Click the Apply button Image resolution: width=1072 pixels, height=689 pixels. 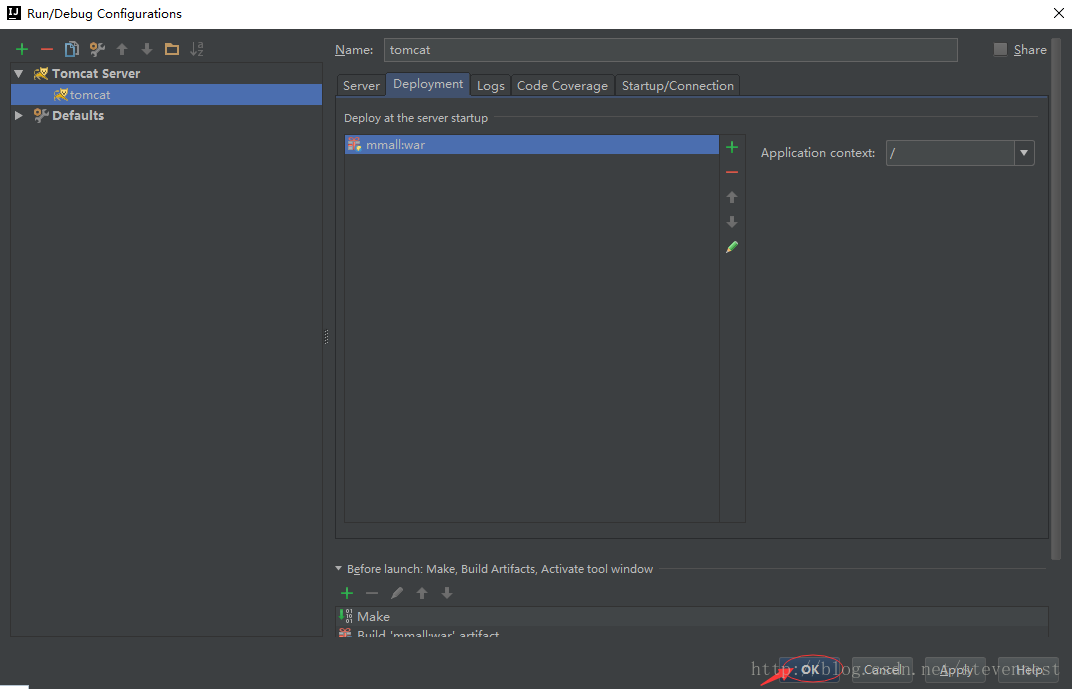(x=955, y=669)
